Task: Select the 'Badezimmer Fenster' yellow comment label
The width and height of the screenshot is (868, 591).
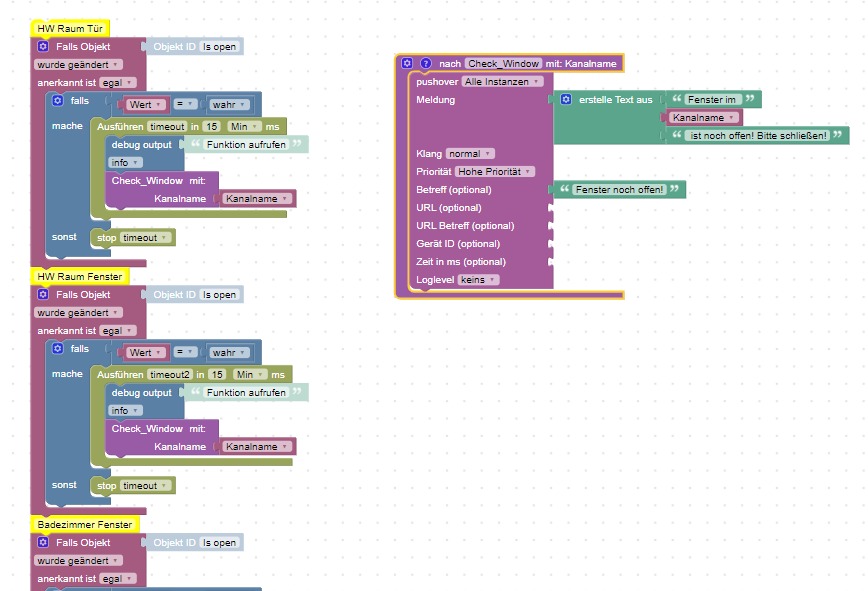Action: (85, 524)
